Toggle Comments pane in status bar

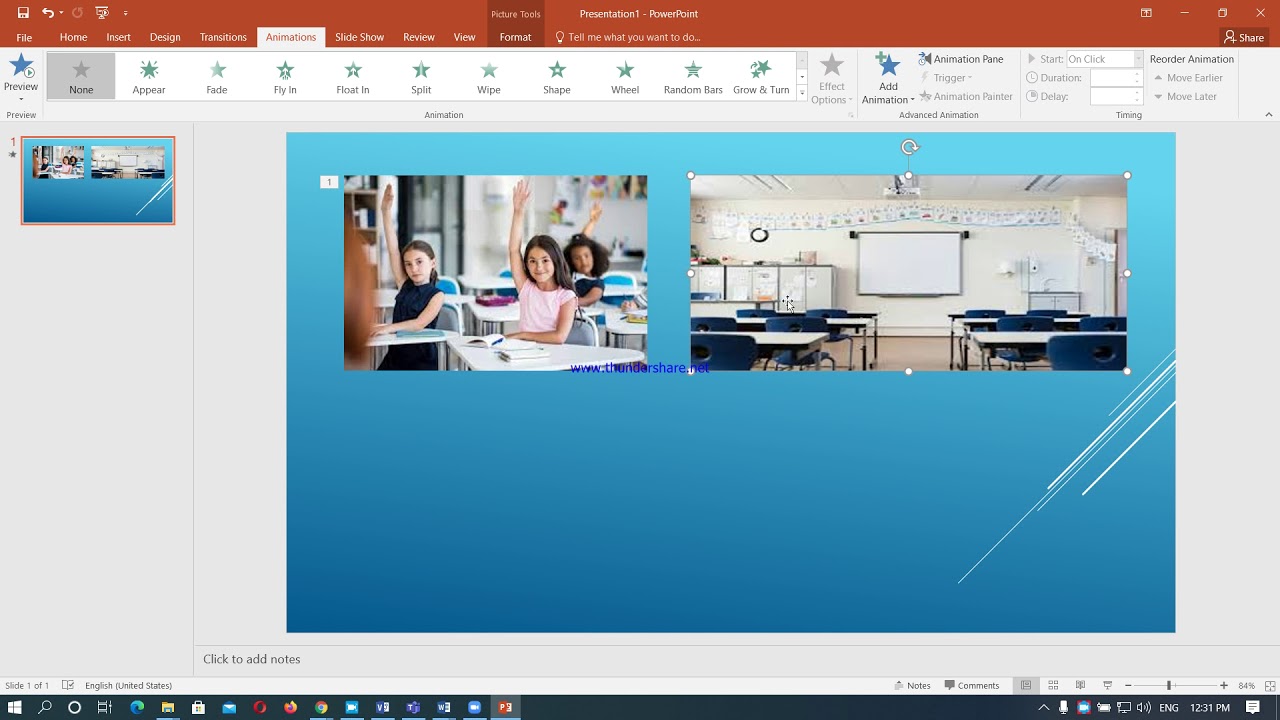pyautogui.click(x=970, y=685)
